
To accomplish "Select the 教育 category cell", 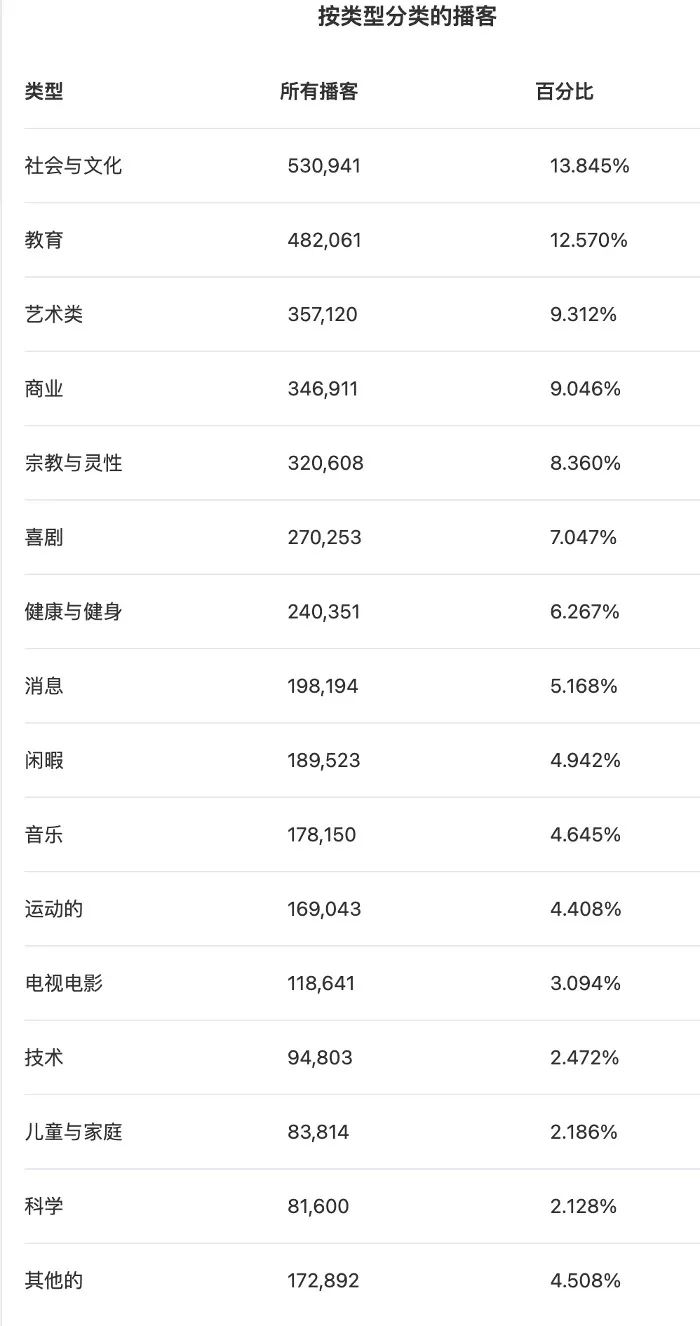I will pyautogui.click(x=44, y=240).
